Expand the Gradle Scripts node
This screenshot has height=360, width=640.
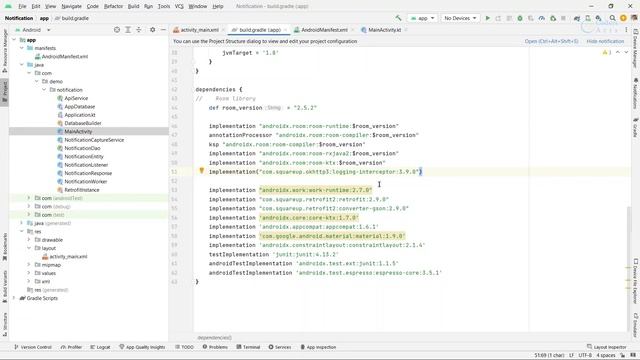pos(14,298)
